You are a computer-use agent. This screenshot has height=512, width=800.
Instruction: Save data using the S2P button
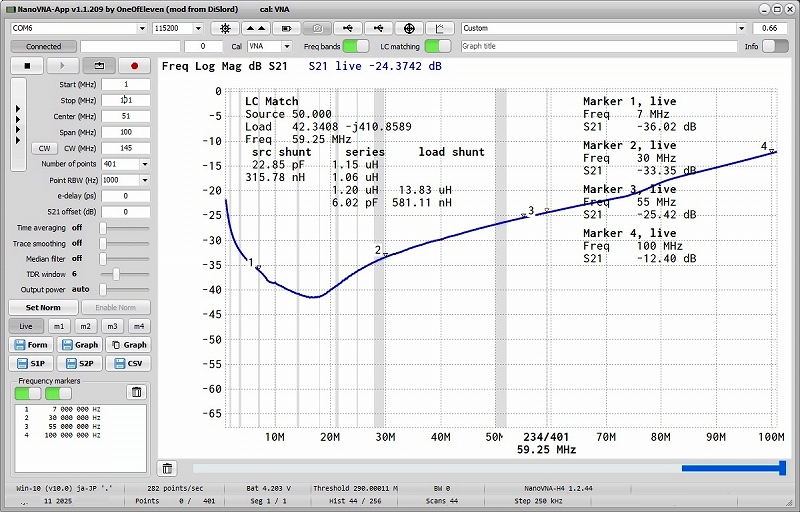coord(82,363)
